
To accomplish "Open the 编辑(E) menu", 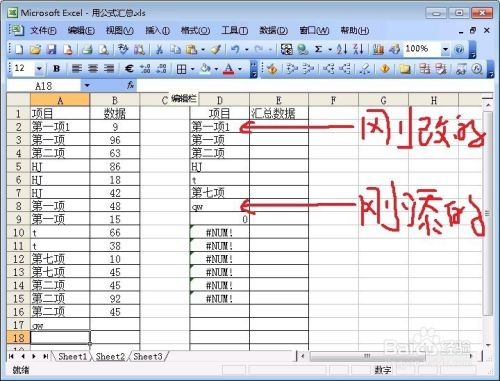I will coord(81,31).
